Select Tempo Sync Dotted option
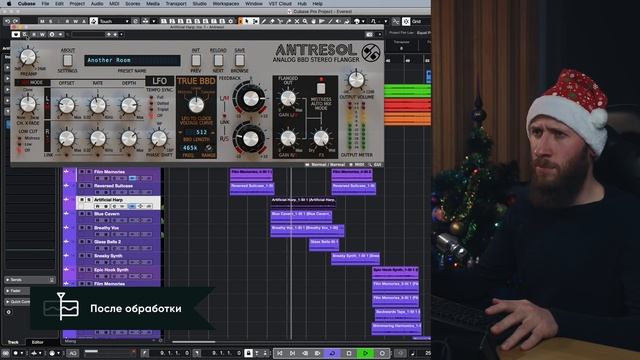This screenshot has height=360, width=640. [x=151, y=104]
